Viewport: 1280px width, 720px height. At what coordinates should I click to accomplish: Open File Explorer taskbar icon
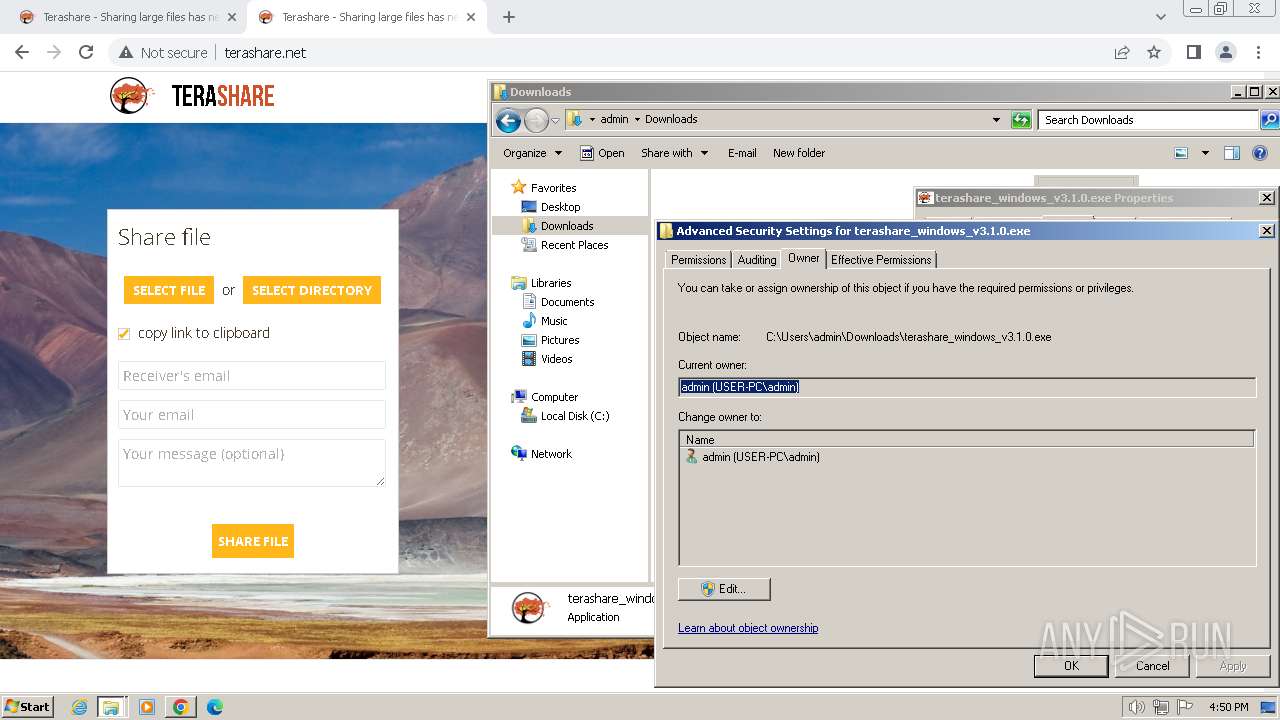(x=111, y=707)
